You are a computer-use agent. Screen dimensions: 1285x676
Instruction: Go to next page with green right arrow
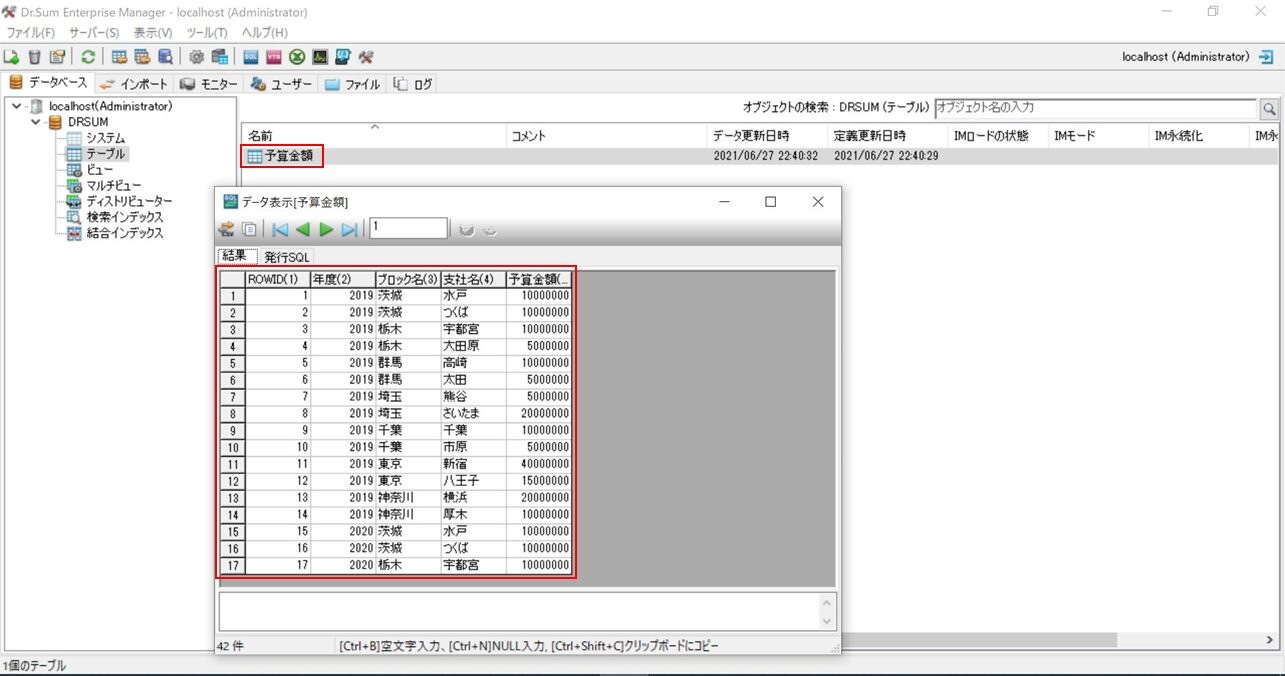pos(326,229)
